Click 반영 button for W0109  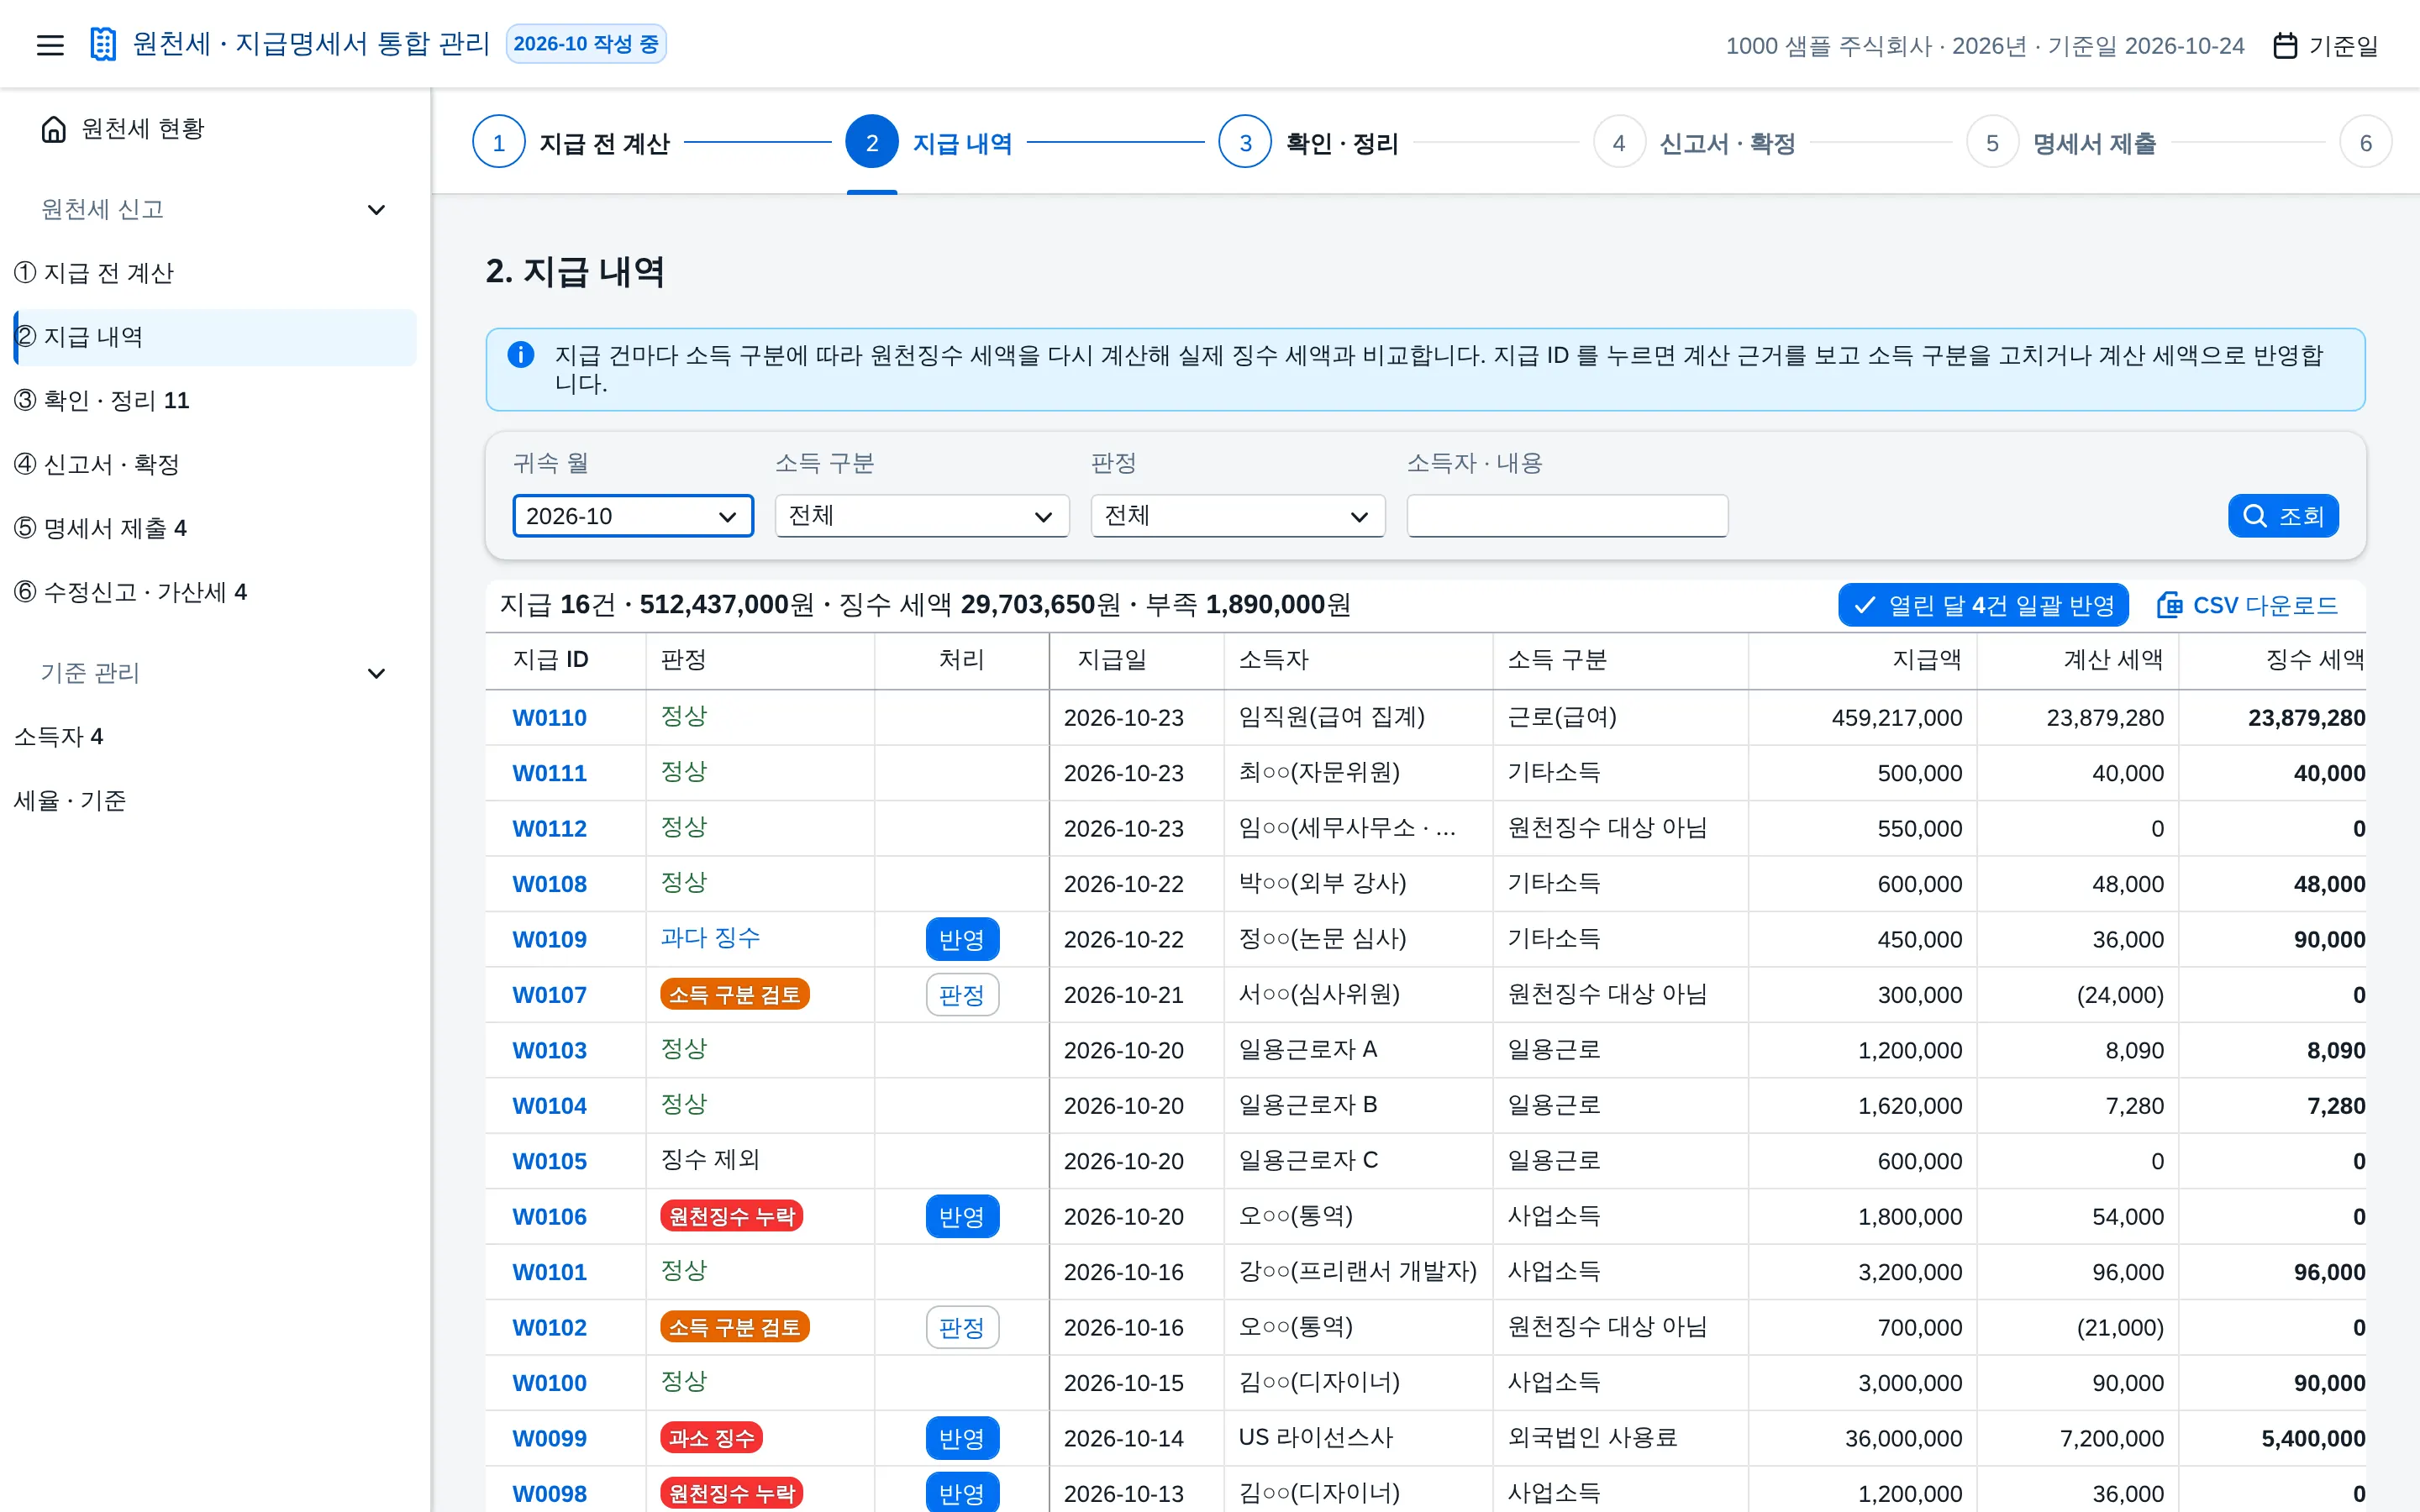pos(962,939)
